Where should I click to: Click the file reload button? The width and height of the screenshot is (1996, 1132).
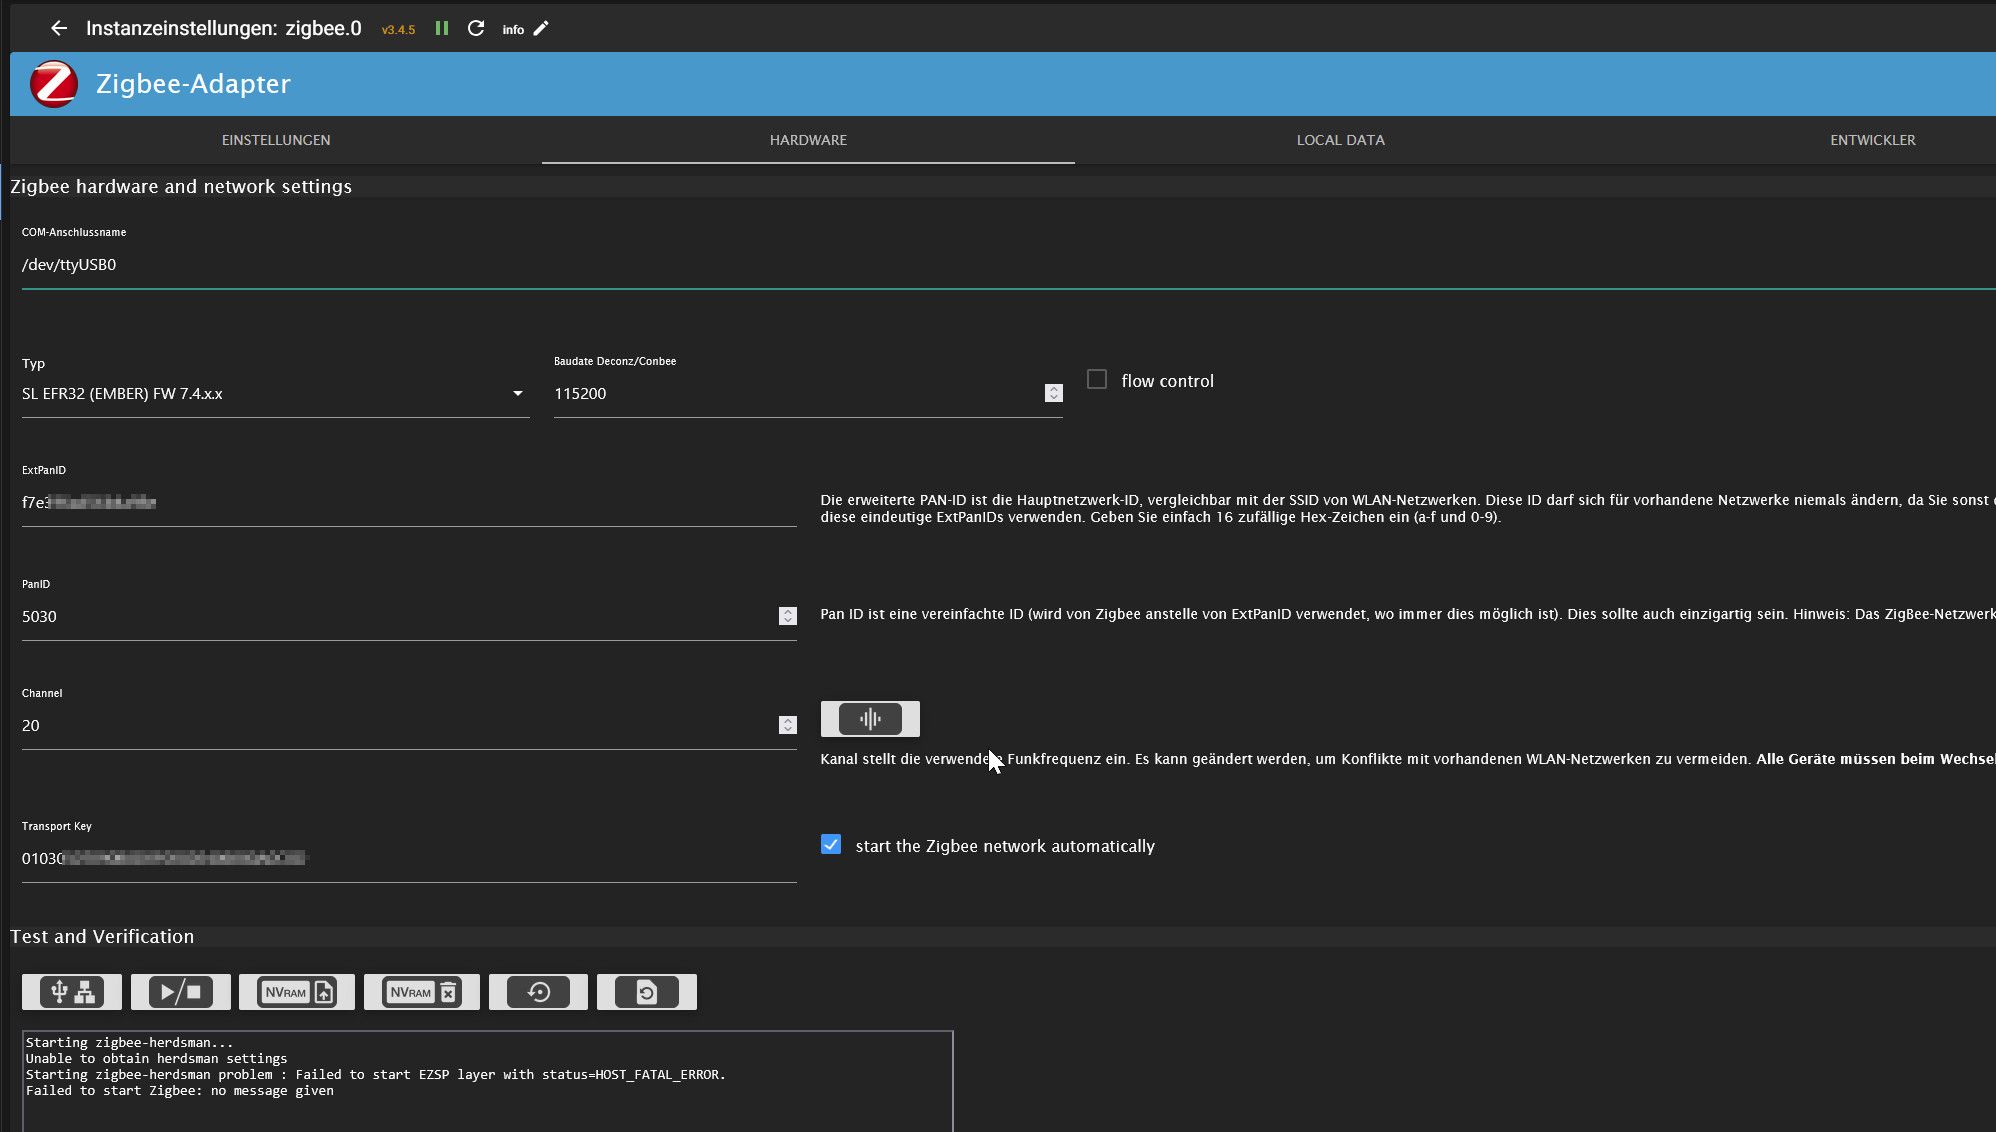click(x=647, y=992)
